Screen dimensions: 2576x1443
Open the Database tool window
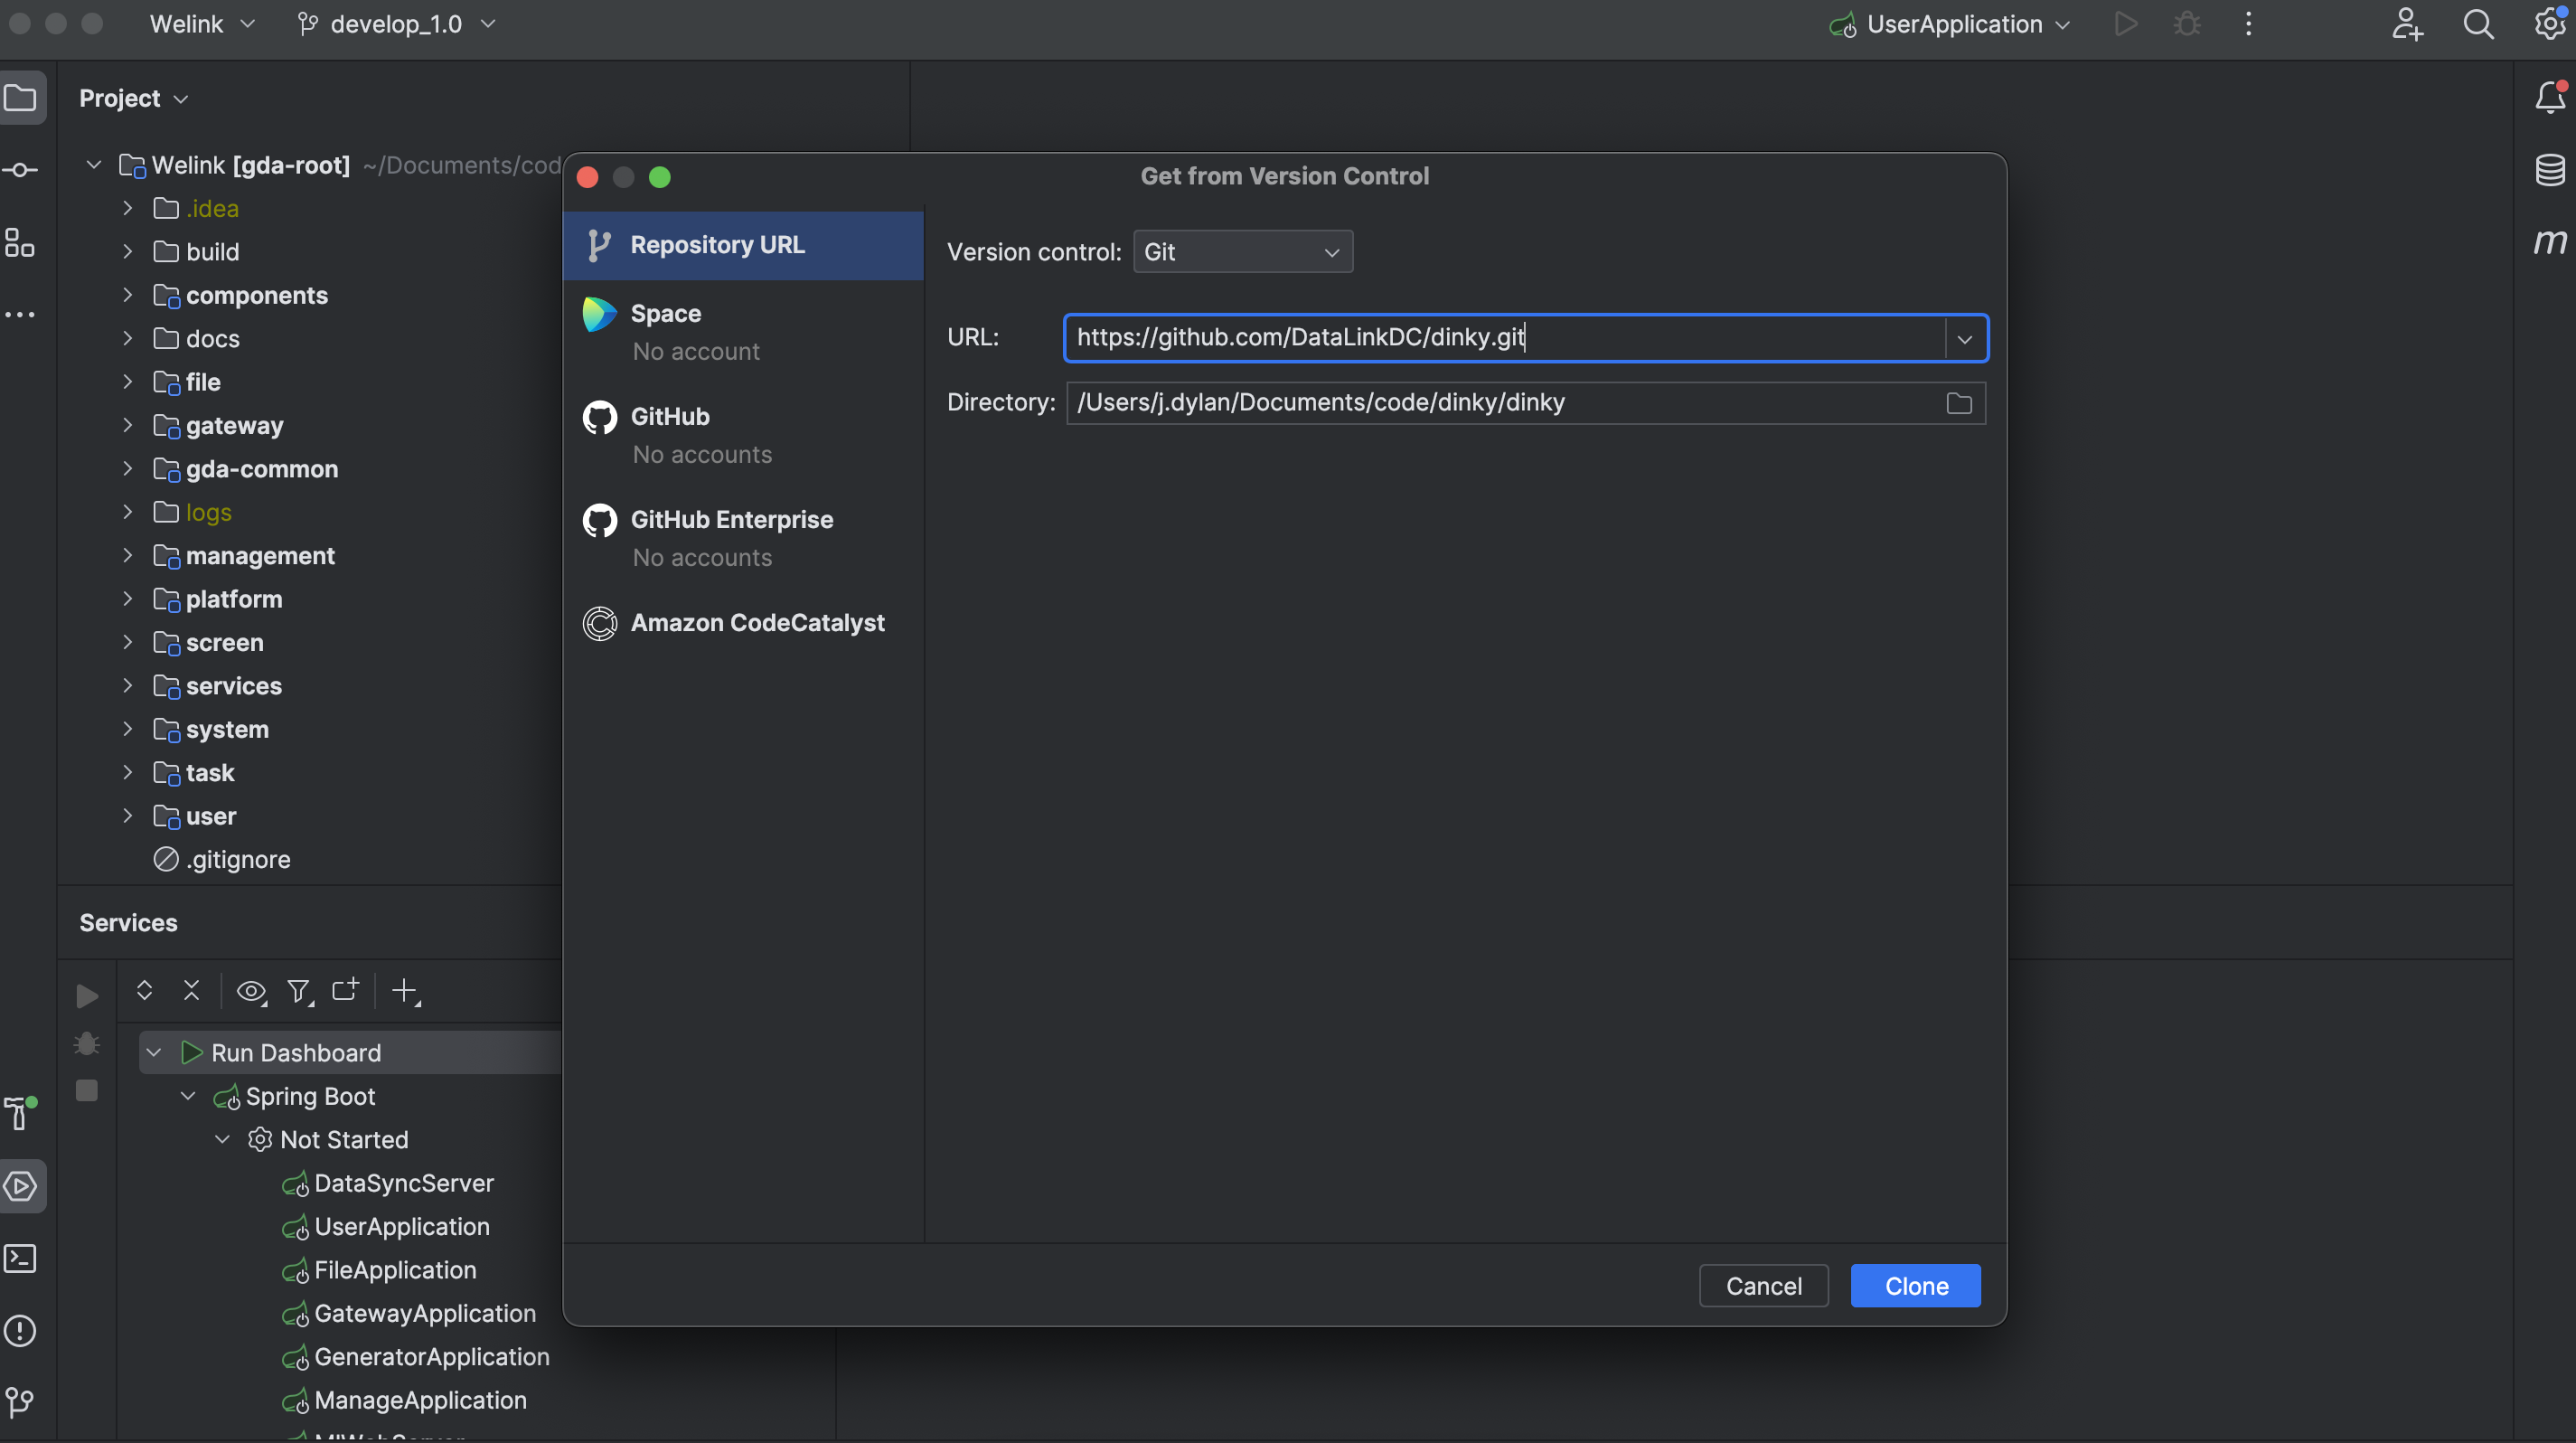point(2549,169)
